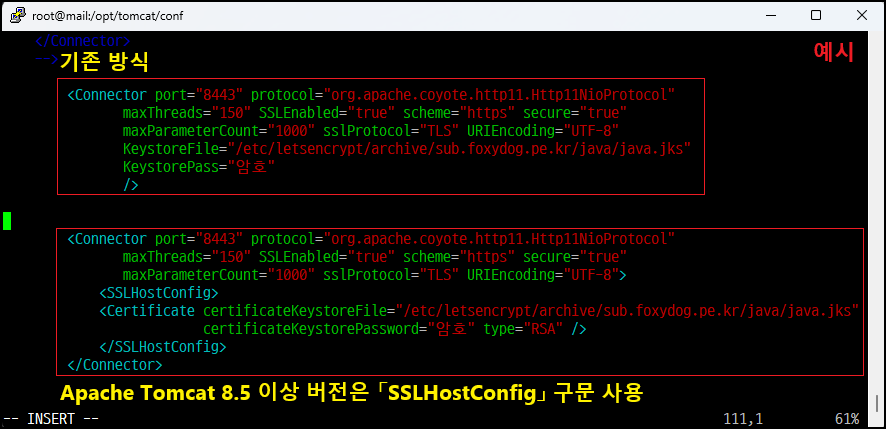The image size is (886, 429).
Task: Click the <Certificate tag name
Action: click(x=147, y=310)
